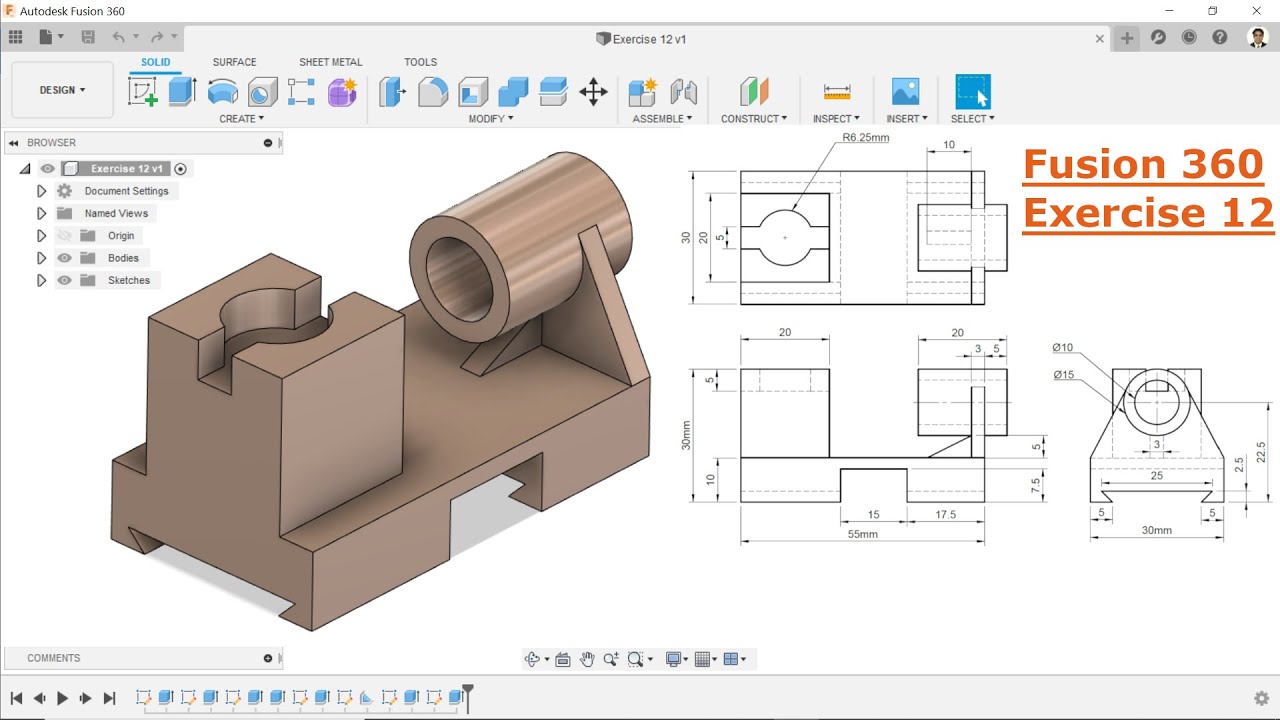The width and height of the screenshot is (1280, 720).
Task: Choose the Shell tool
Action: [x=473, y=92]
